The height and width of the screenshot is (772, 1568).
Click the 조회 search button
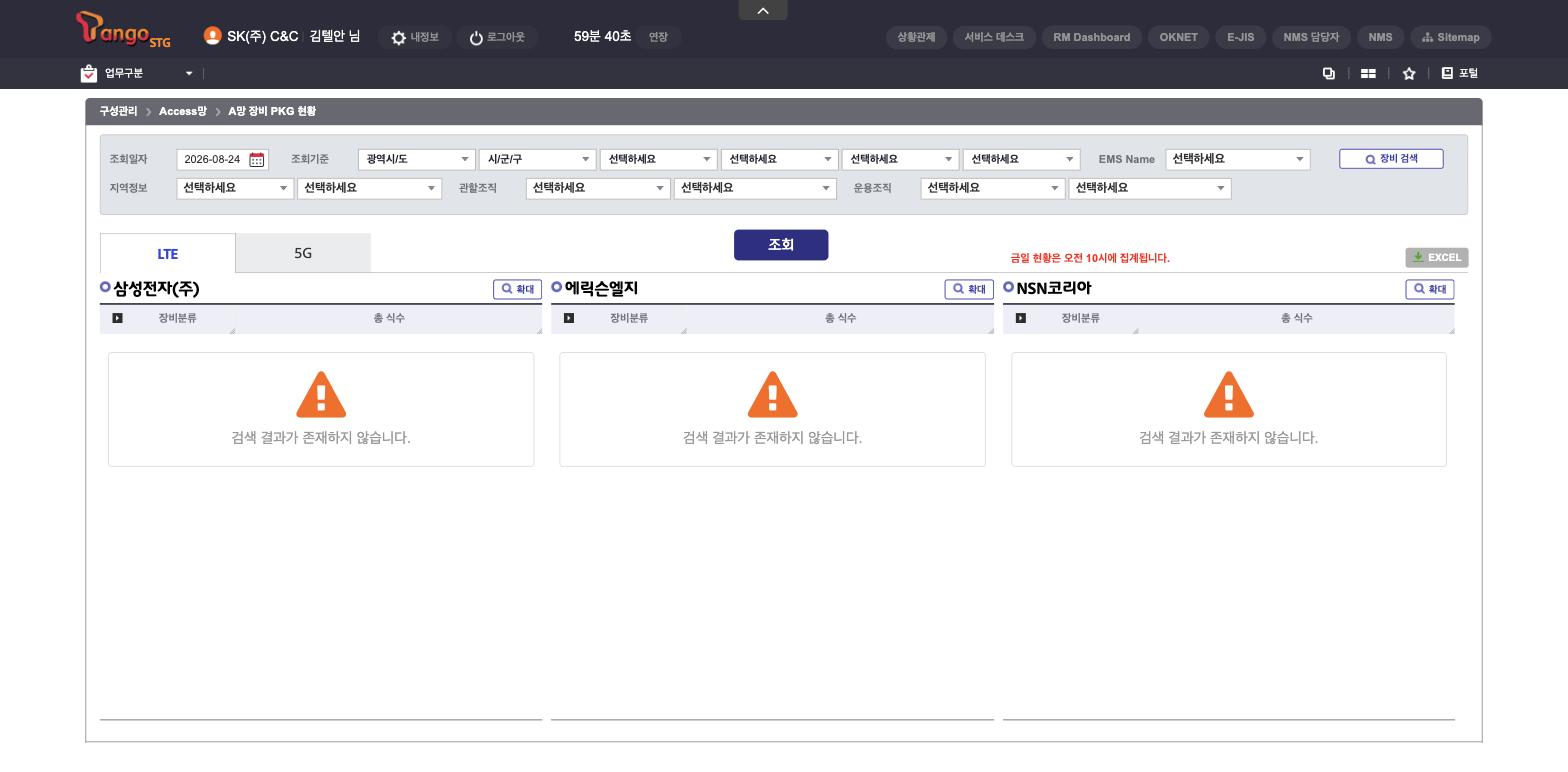tap(781, 245)
